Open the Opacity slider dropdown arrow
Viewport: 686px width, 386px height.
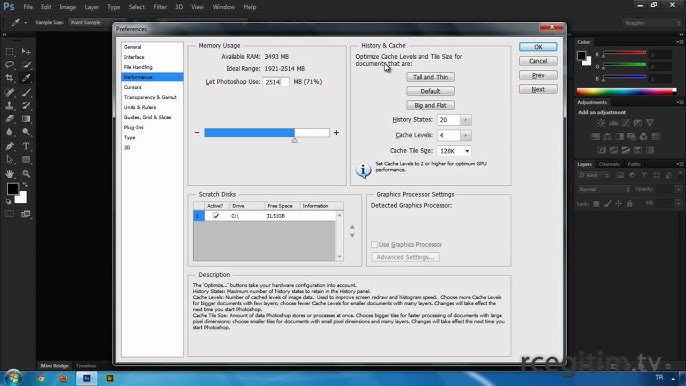point(678,189)
